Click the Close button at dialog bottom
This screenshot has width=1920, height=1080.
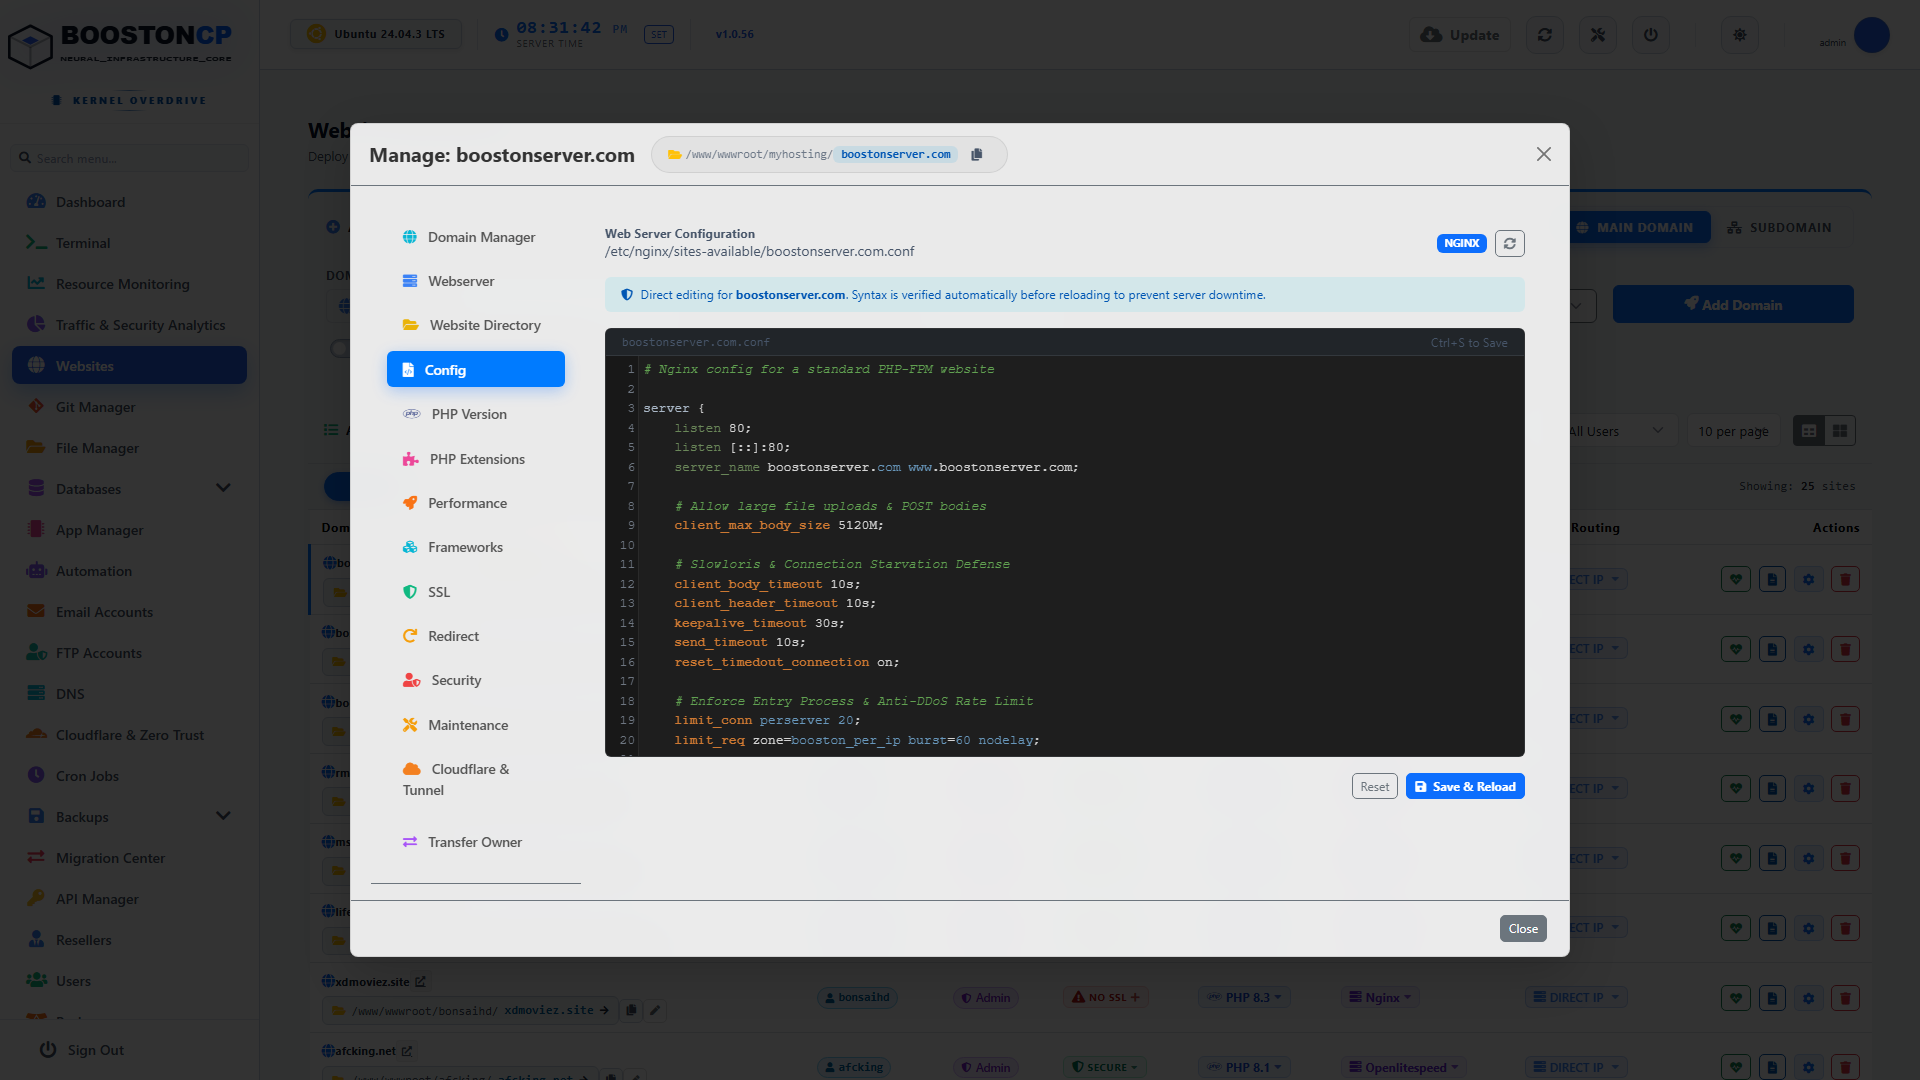1523,929
